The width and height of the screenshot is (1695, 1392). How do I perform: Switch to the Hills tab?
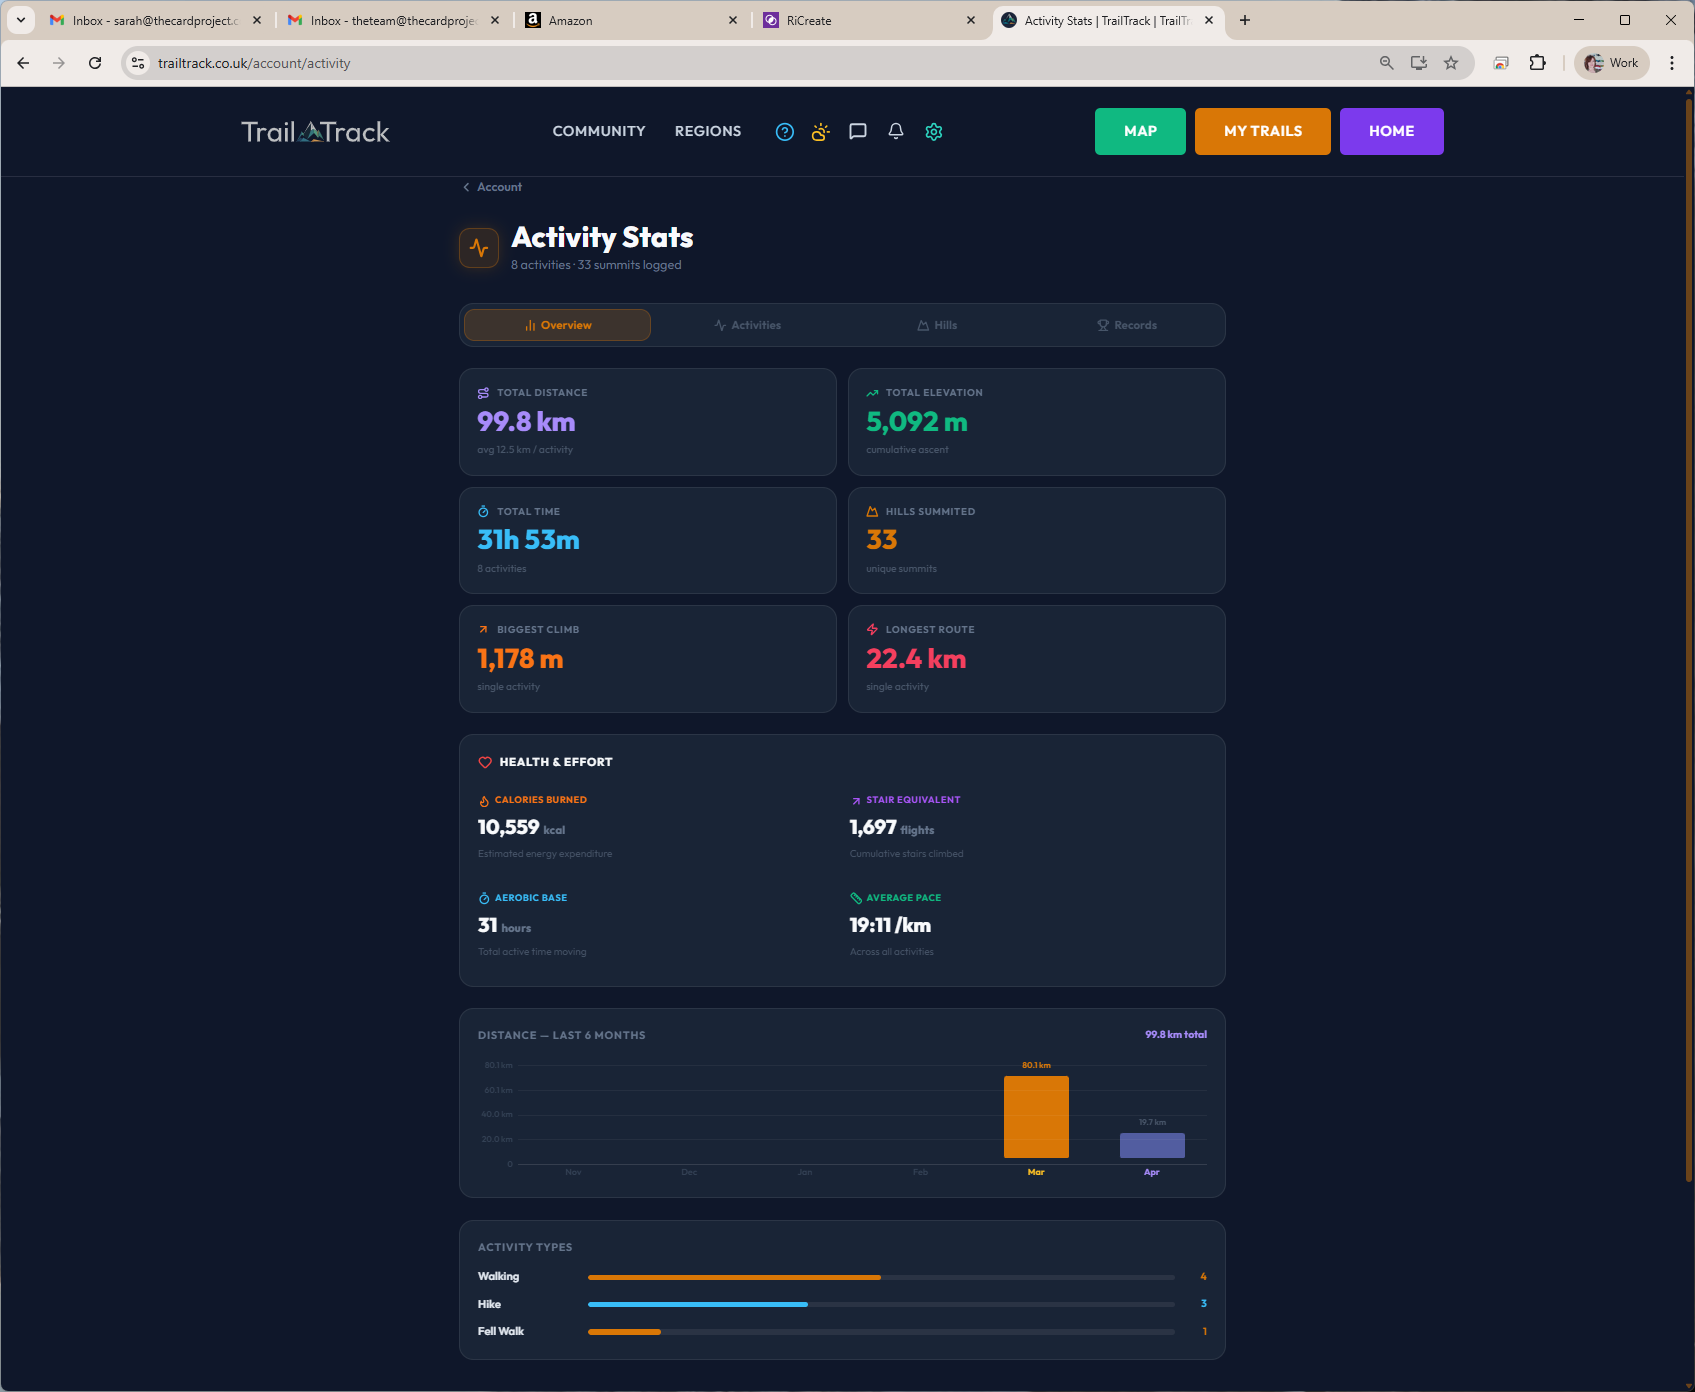937,325
